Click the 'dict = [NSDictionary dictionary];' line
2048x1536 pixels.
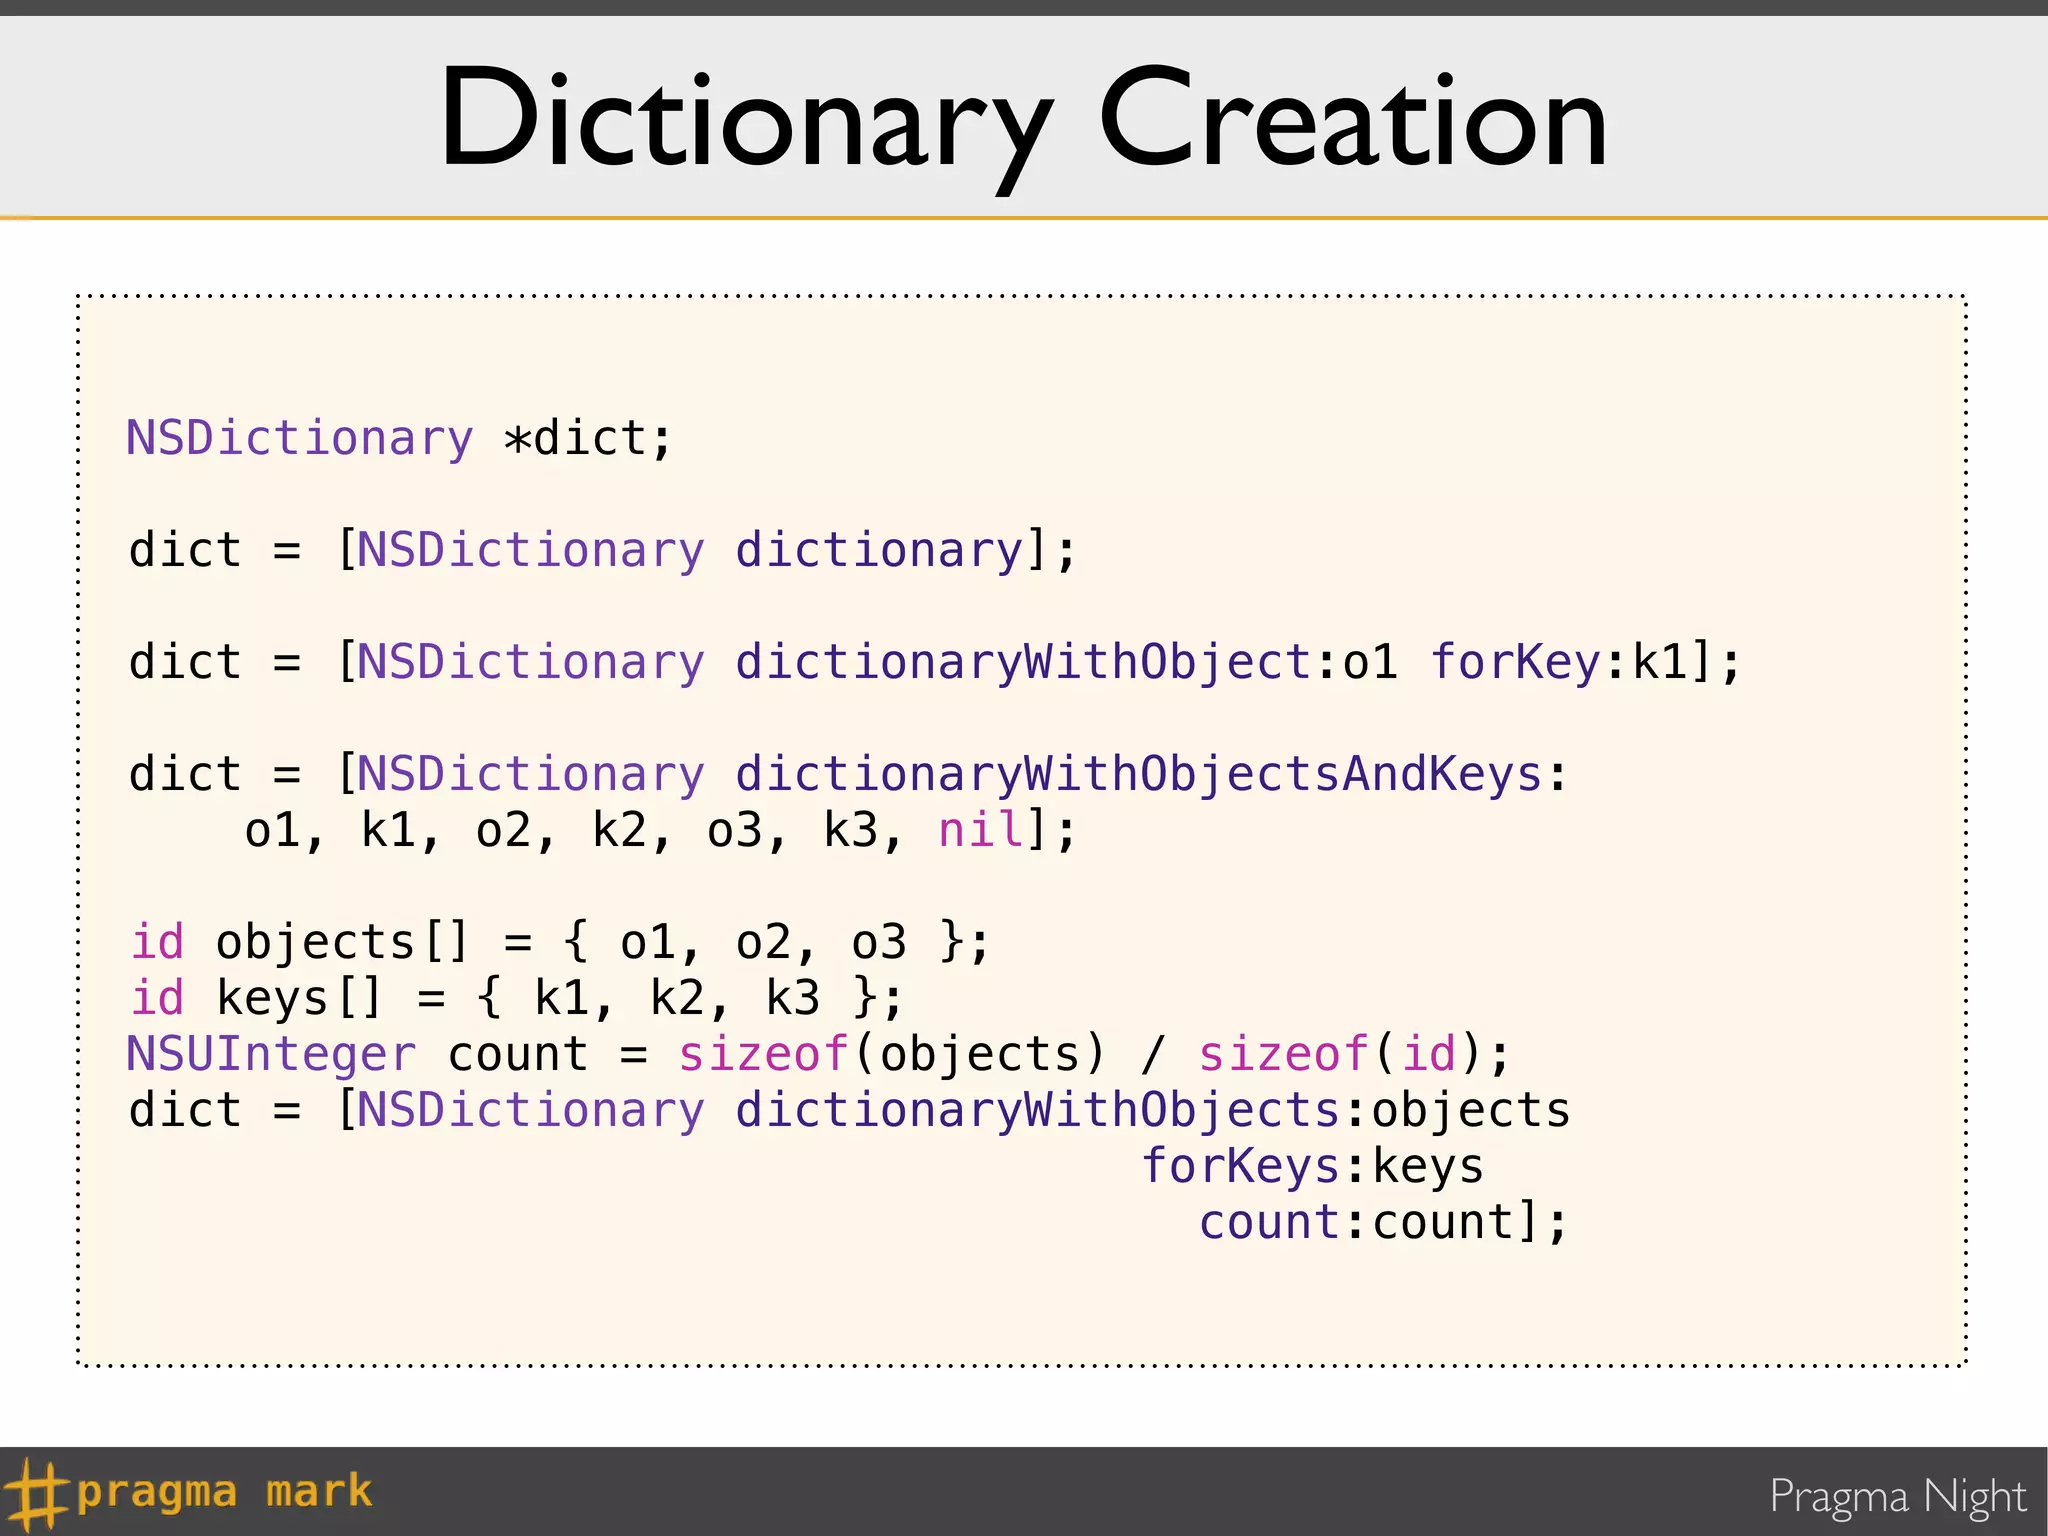click(603, 550)
